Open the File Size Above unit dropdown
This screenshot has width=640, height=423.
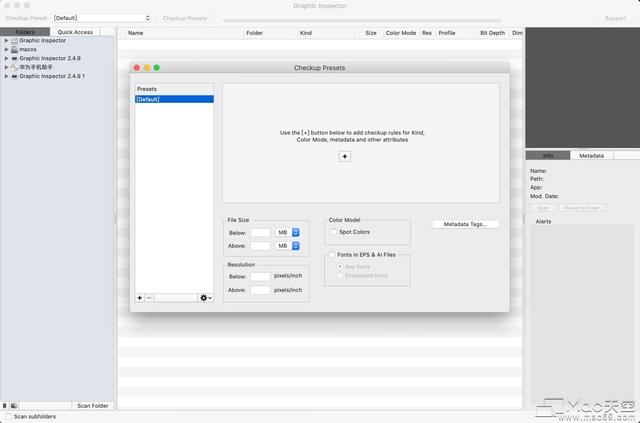[x=288, y=246]
